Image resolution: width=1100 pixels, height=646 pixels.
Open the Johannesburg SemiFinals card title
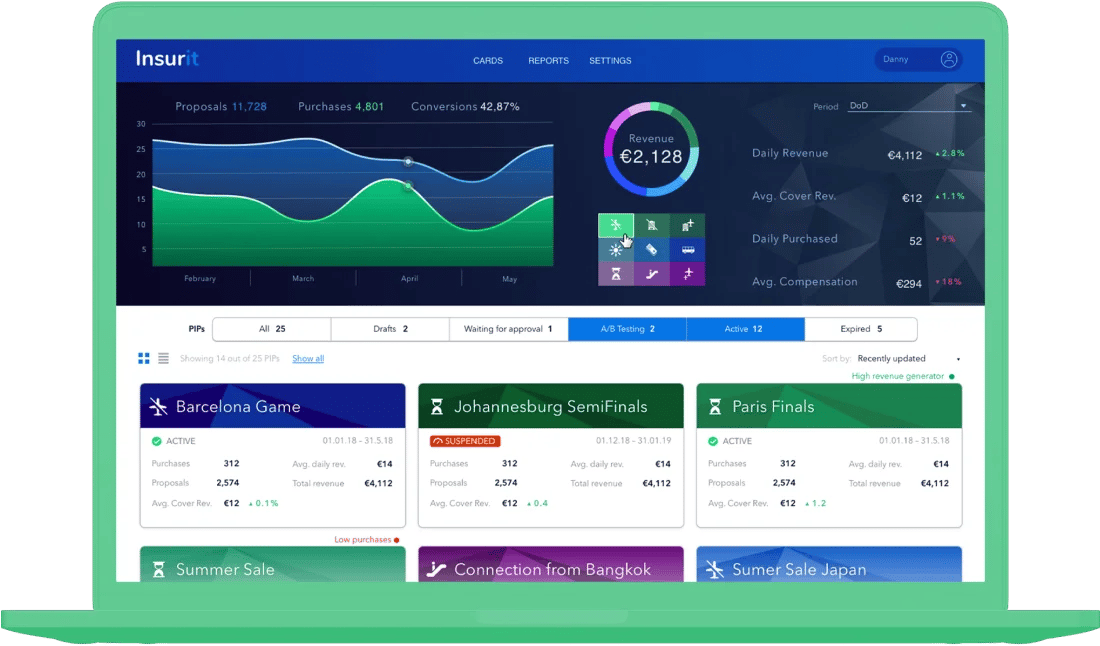click(x=551, y=407)
